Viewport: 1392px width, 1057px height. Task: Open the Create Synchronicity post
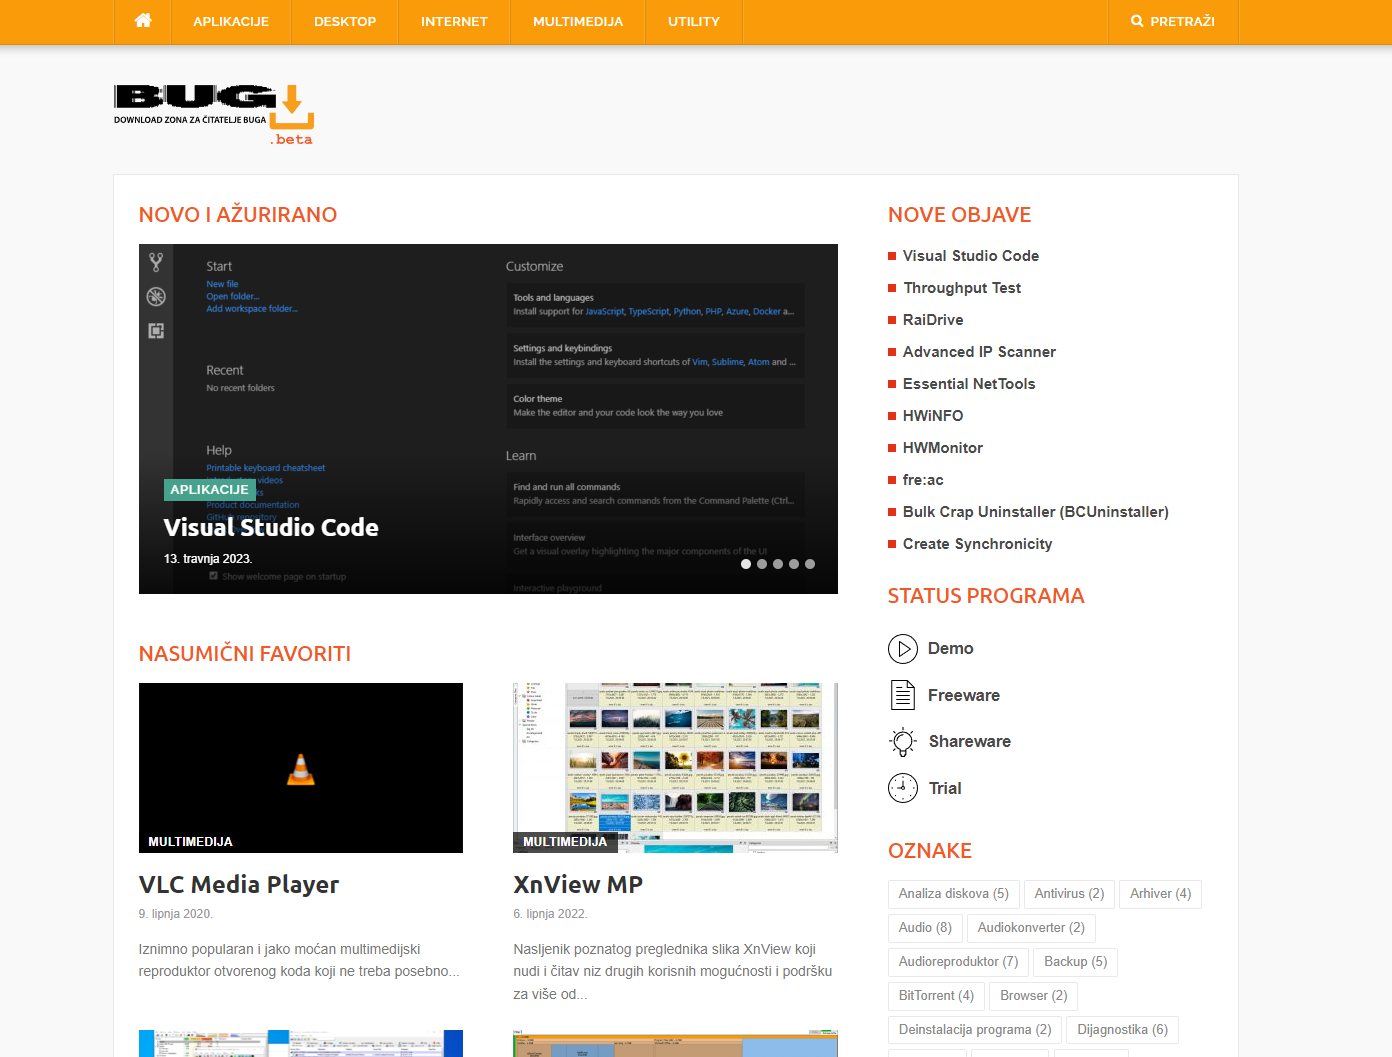(x=977, y=544)
